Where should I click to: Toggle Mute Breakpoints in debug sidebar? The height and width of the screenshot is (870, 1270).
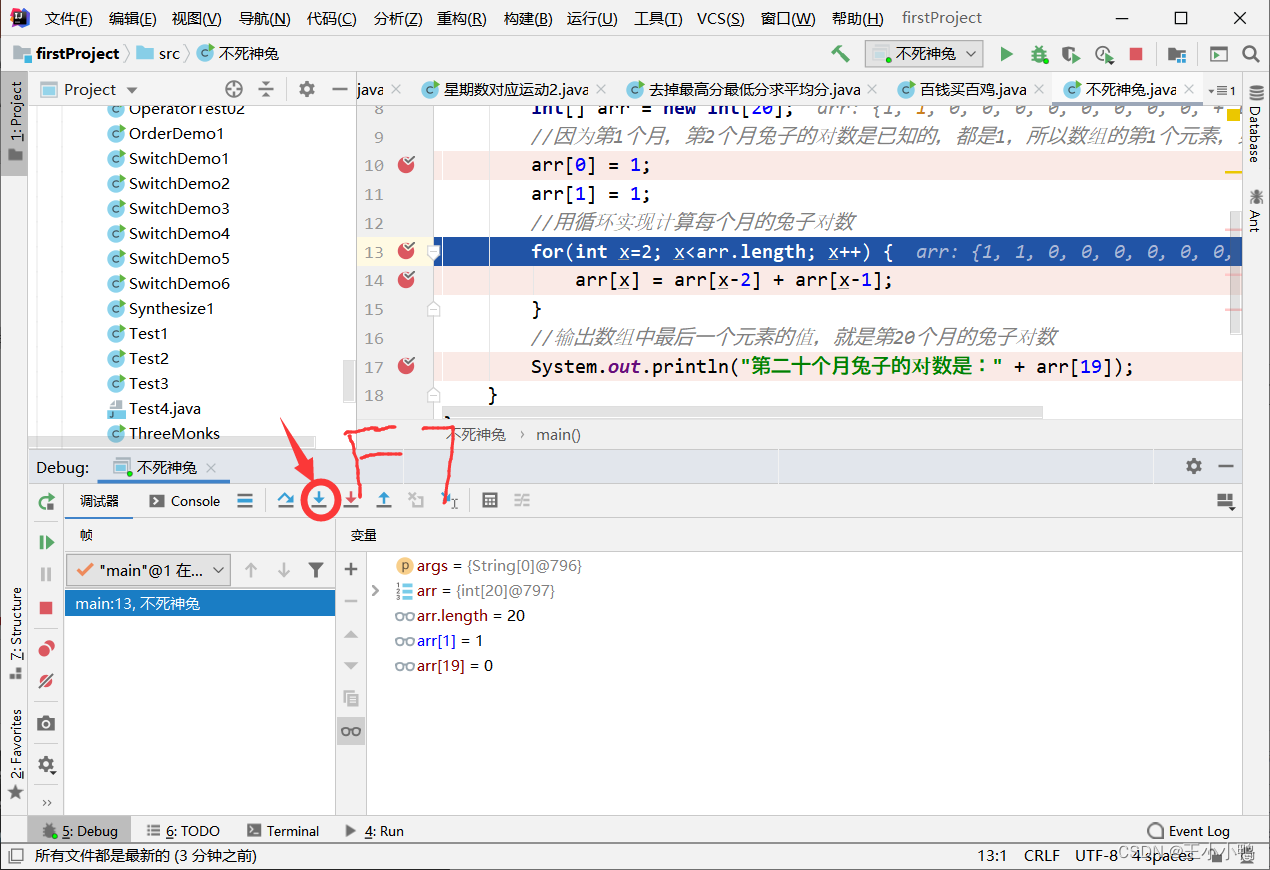coord(46,681)
